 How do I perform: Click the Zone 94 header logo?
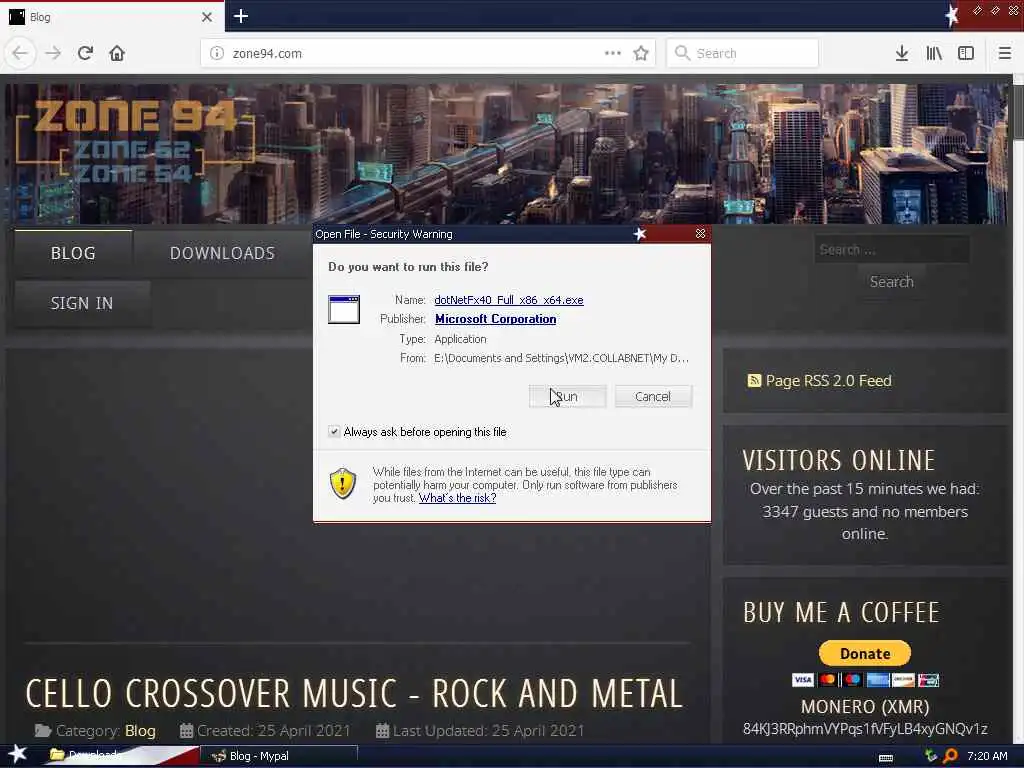point(134,140)
